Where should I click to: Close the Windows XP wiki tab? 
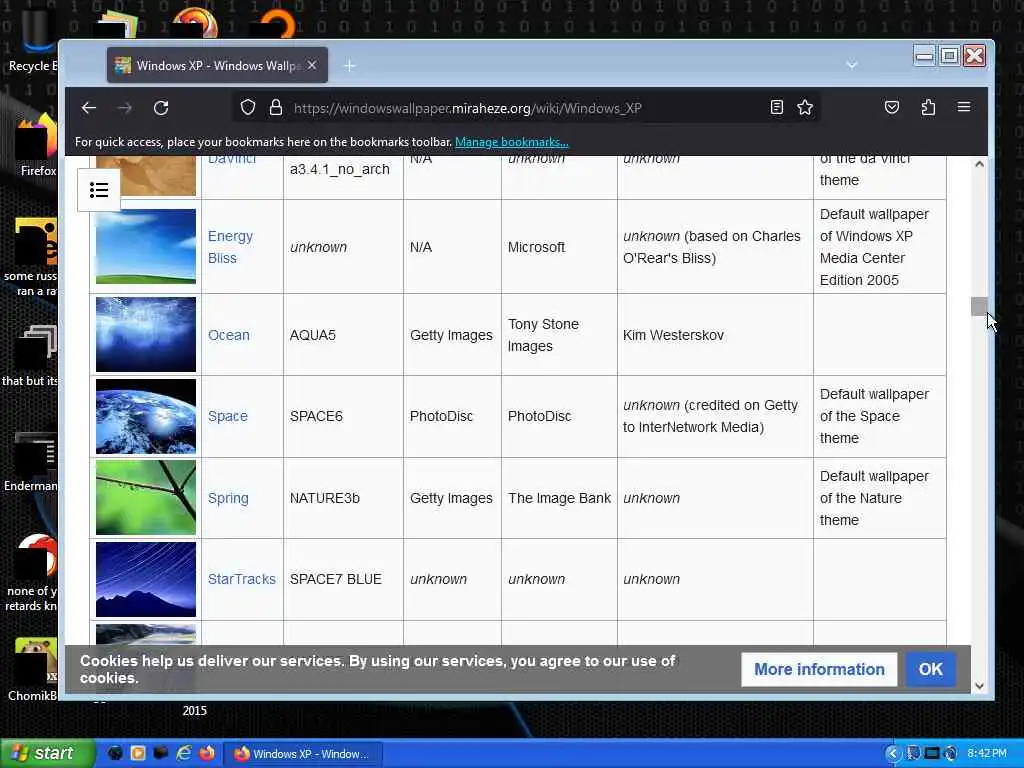(312, 65)
